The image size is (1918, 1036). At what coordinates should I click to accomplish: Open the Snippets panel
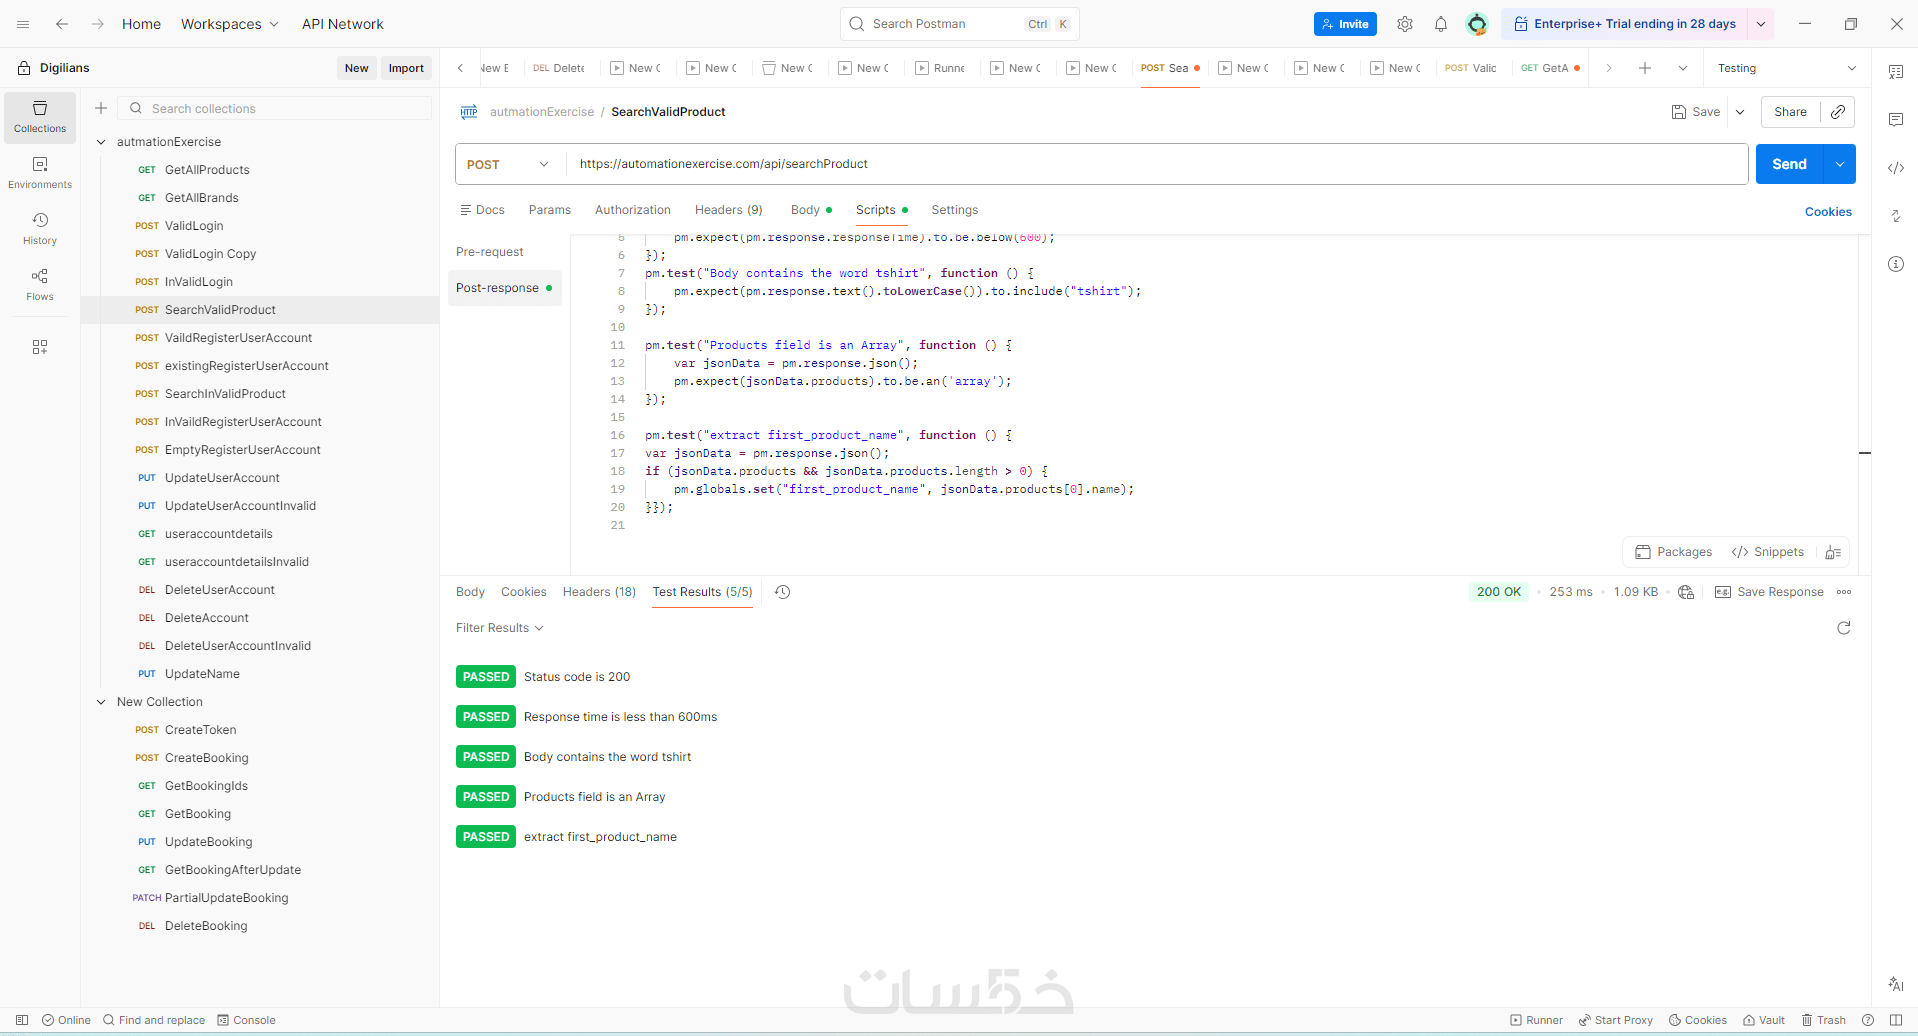coord(1767,552)
